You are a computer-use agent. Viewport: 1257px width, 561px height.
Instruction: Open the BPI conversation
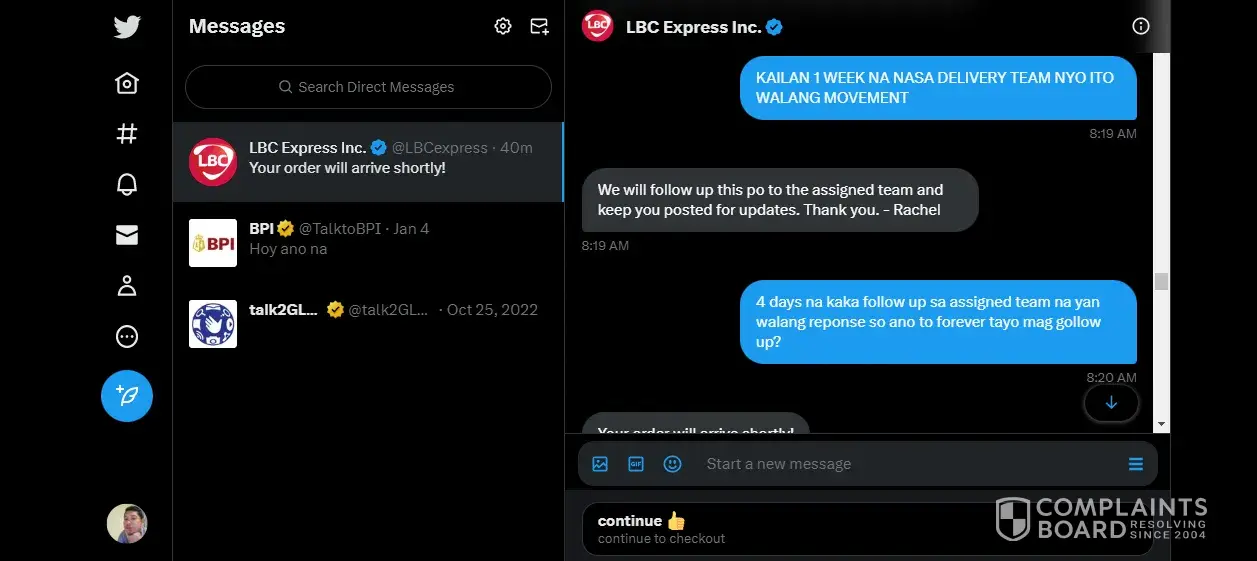click(368, 243)
